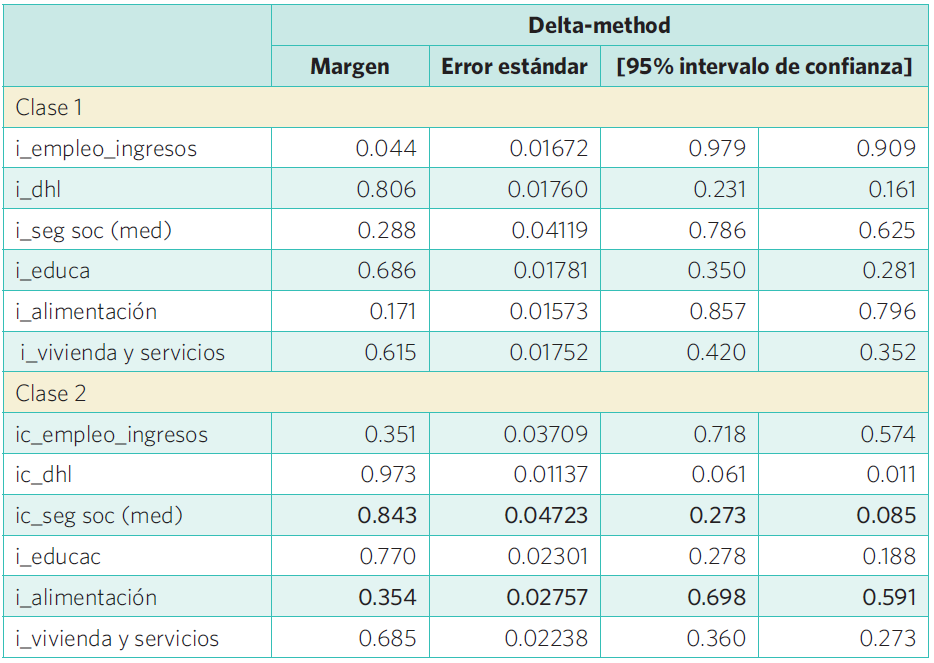Click the i_empleo_ingresos row label
Image resolution: width=934 pixels, height=663 pixels.
pos(106,149)
